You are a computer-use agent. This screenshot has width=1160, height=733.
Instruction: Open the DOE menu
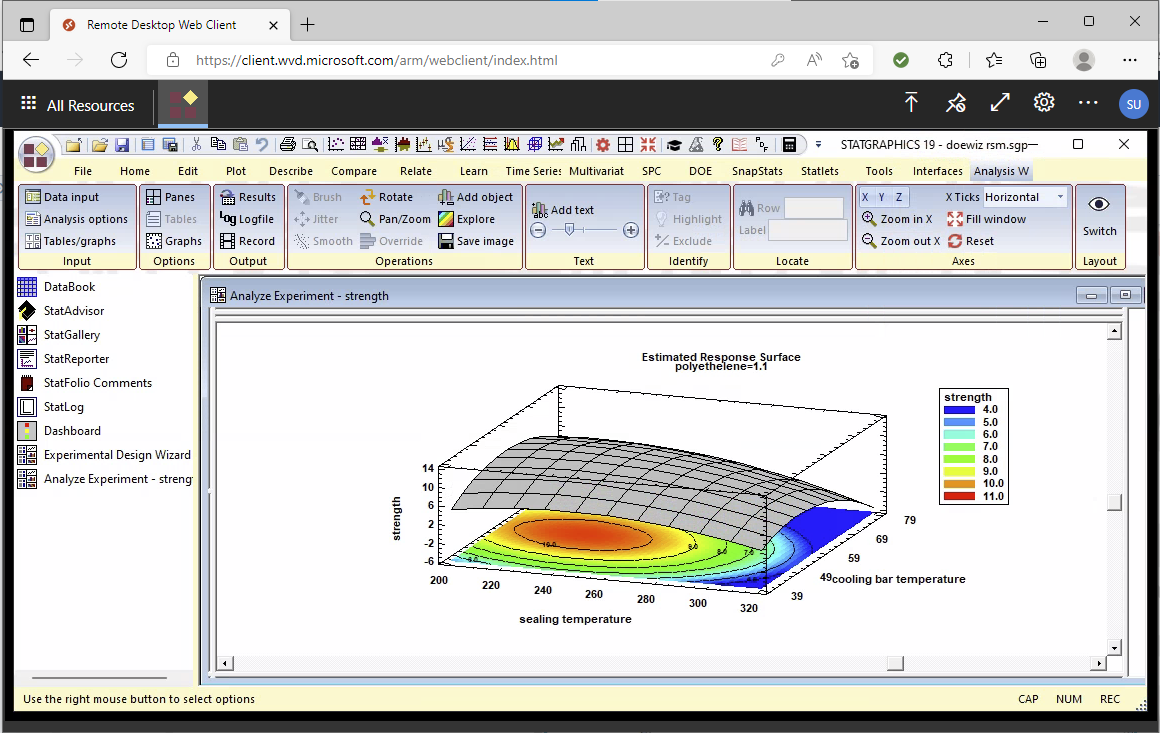coord(700,171)
